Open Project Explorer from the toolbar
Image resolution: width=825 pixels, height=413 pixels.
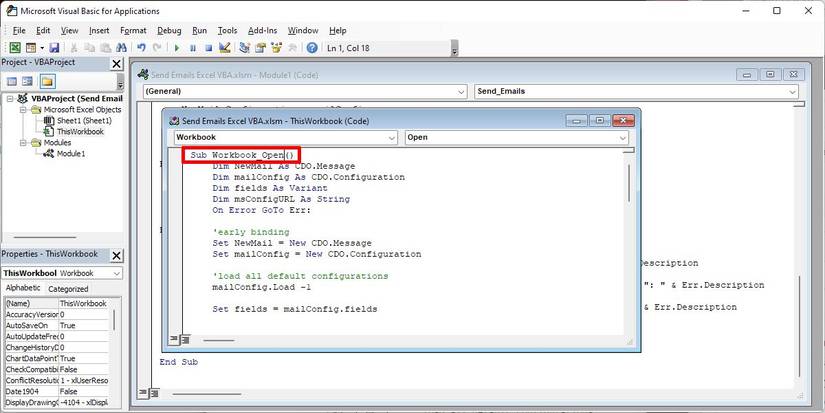click(x=244, y=48)
